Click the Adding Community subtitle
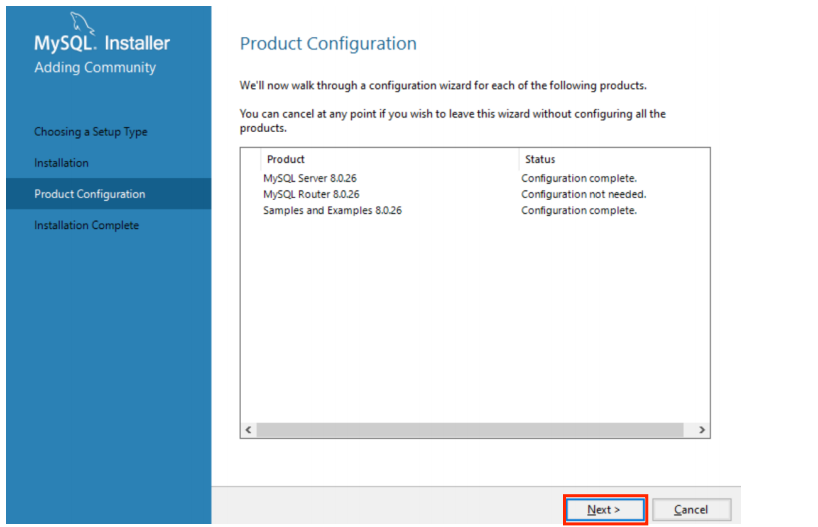Screen dimensions: 818x527 click(x=95, y=67)
